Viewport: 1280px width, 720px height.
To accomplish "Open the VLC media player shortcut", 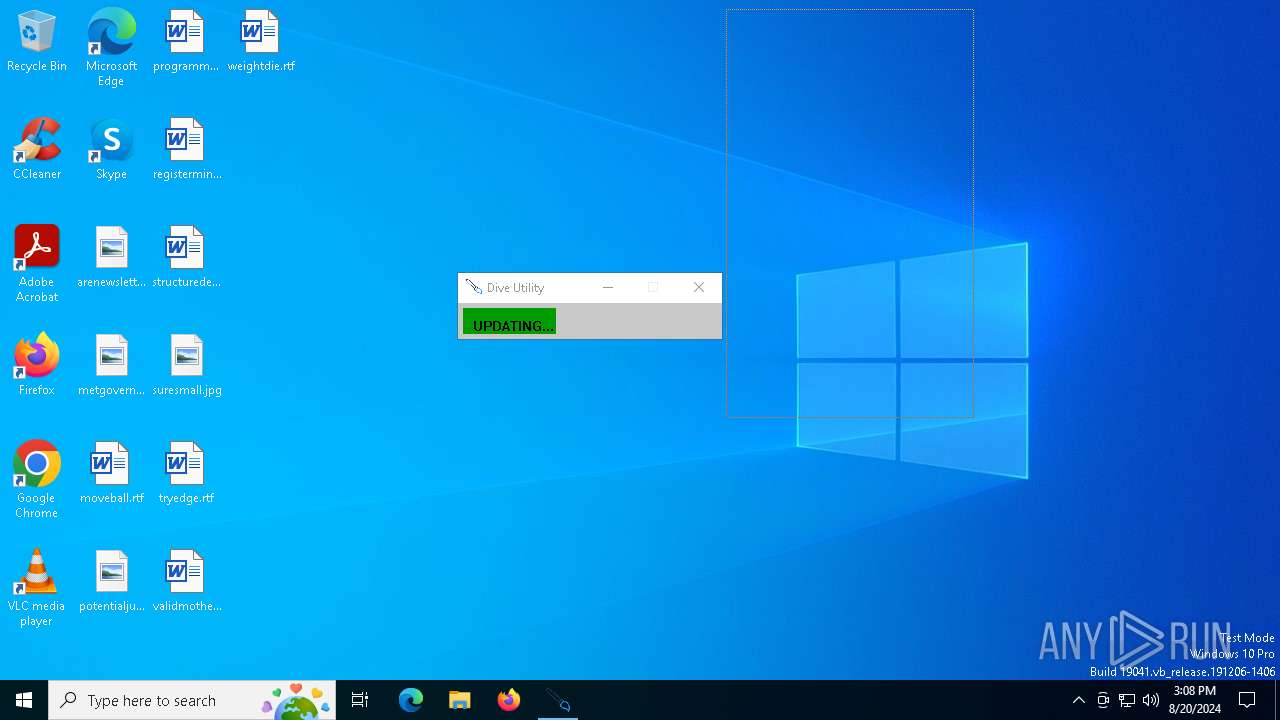I will click(x=37, y=587).
